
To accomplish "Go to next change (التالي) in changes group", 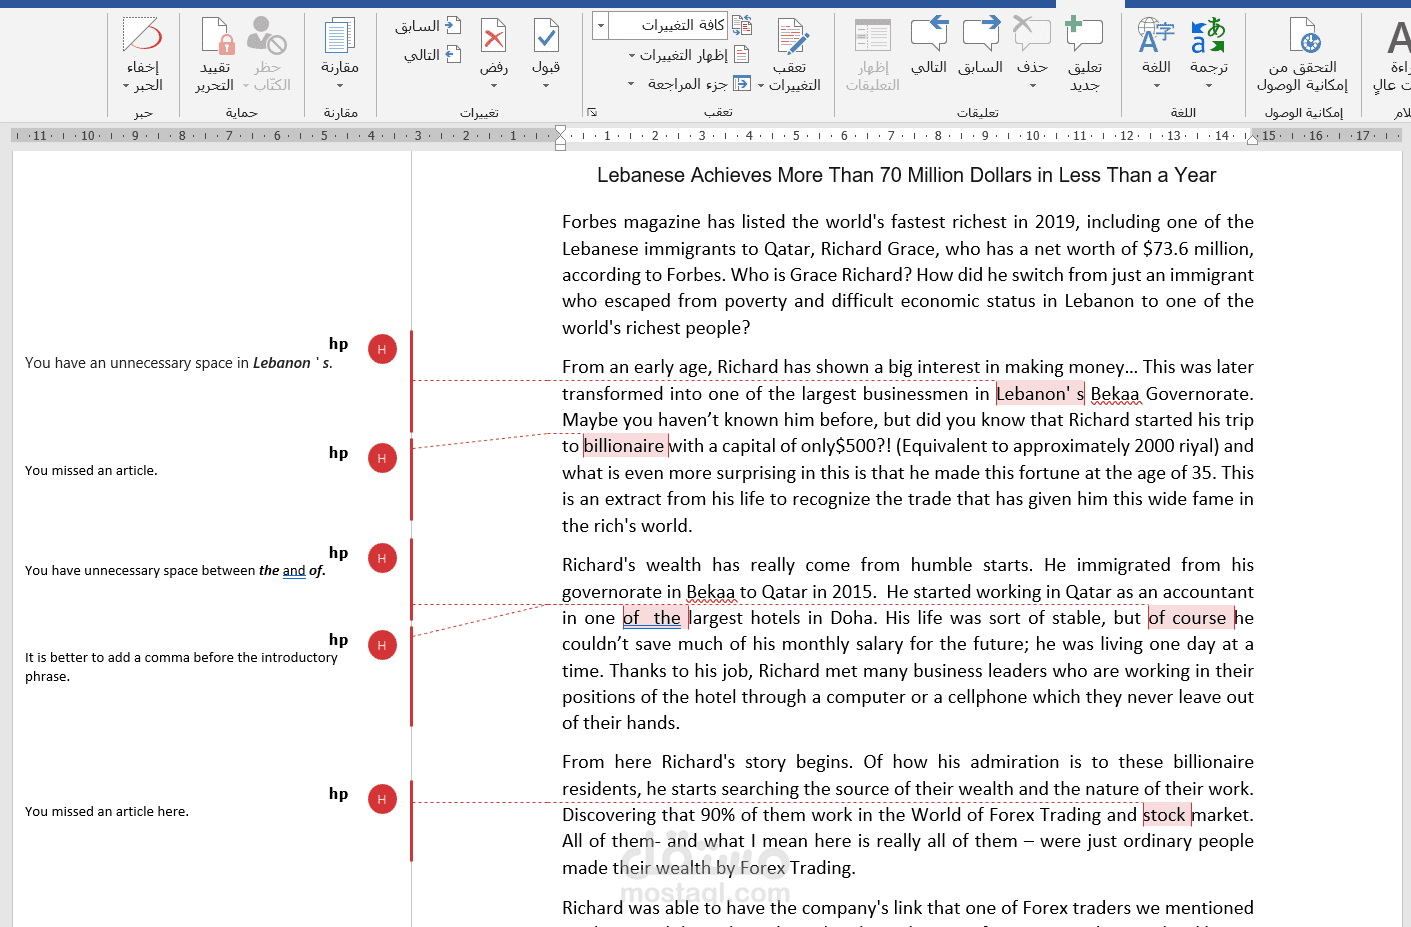I will (x=432, y=54).
